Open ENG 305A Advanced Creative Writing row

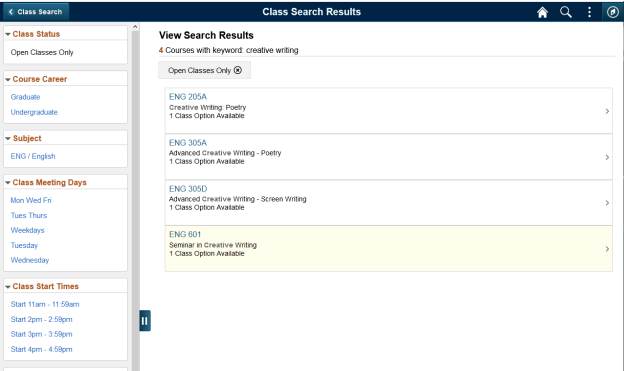[388, 157]
